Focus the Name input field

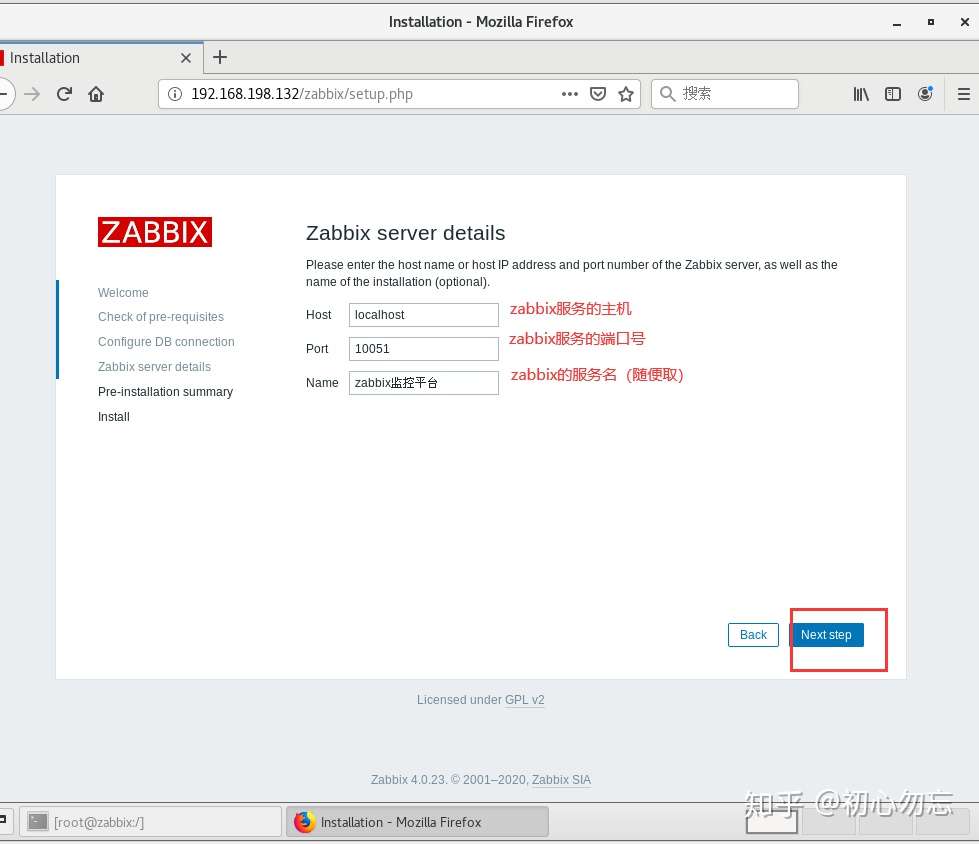click(423, 383)
